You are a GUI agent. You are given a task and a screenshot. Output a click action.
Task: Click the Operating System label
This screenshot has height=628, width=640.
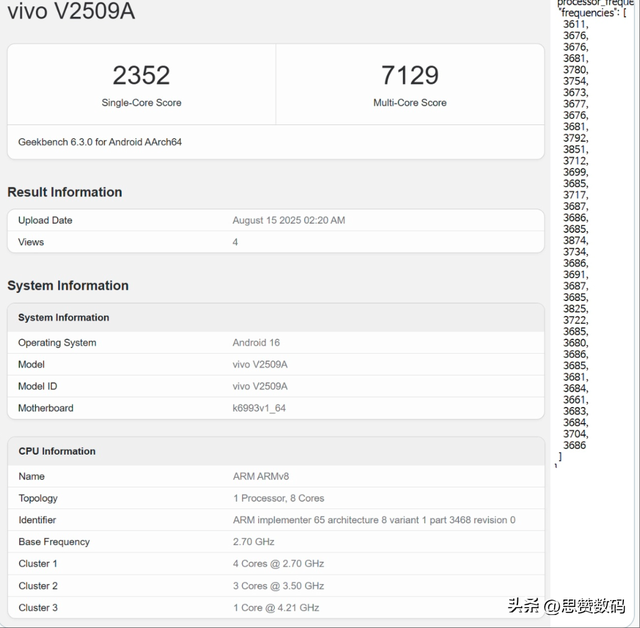tap(57, 343)
